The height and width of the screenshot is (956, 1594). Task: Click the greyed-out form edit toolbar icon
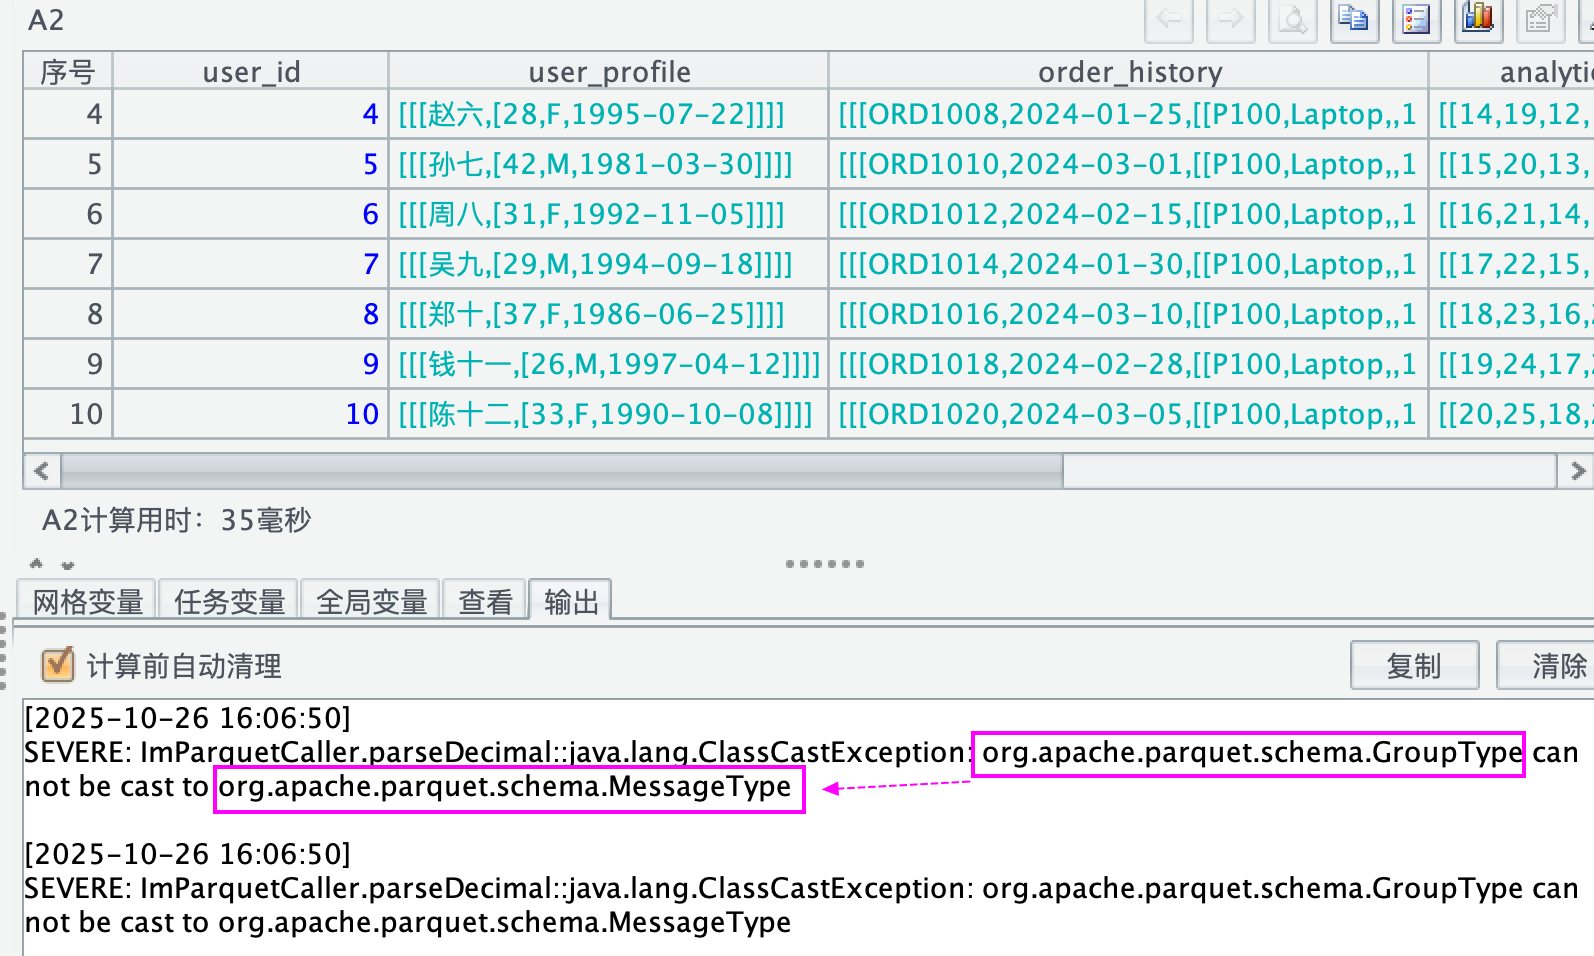pyautogui.click(x=1540, y=19)
